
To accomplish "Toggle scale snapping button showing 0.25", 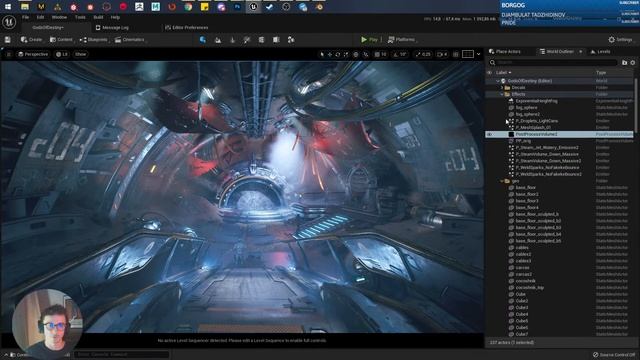I will pyautogui.click(x=423, y=54).
